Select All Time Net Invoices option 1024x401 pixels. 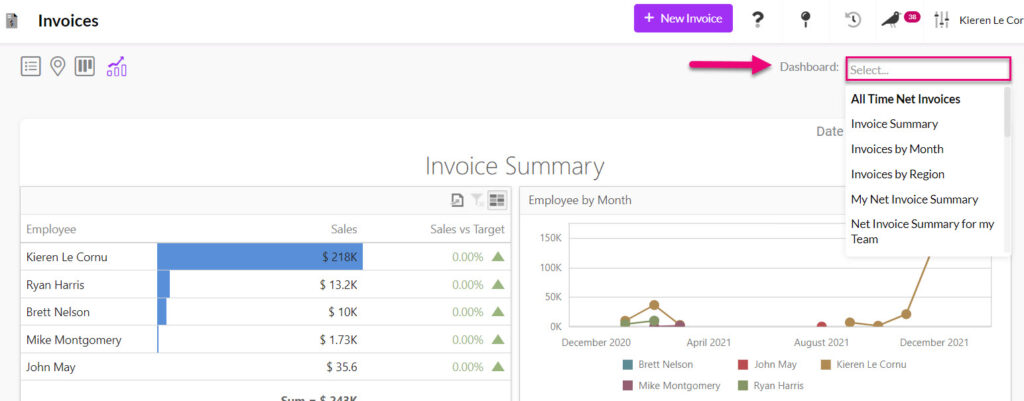click(x=905, y=99)
